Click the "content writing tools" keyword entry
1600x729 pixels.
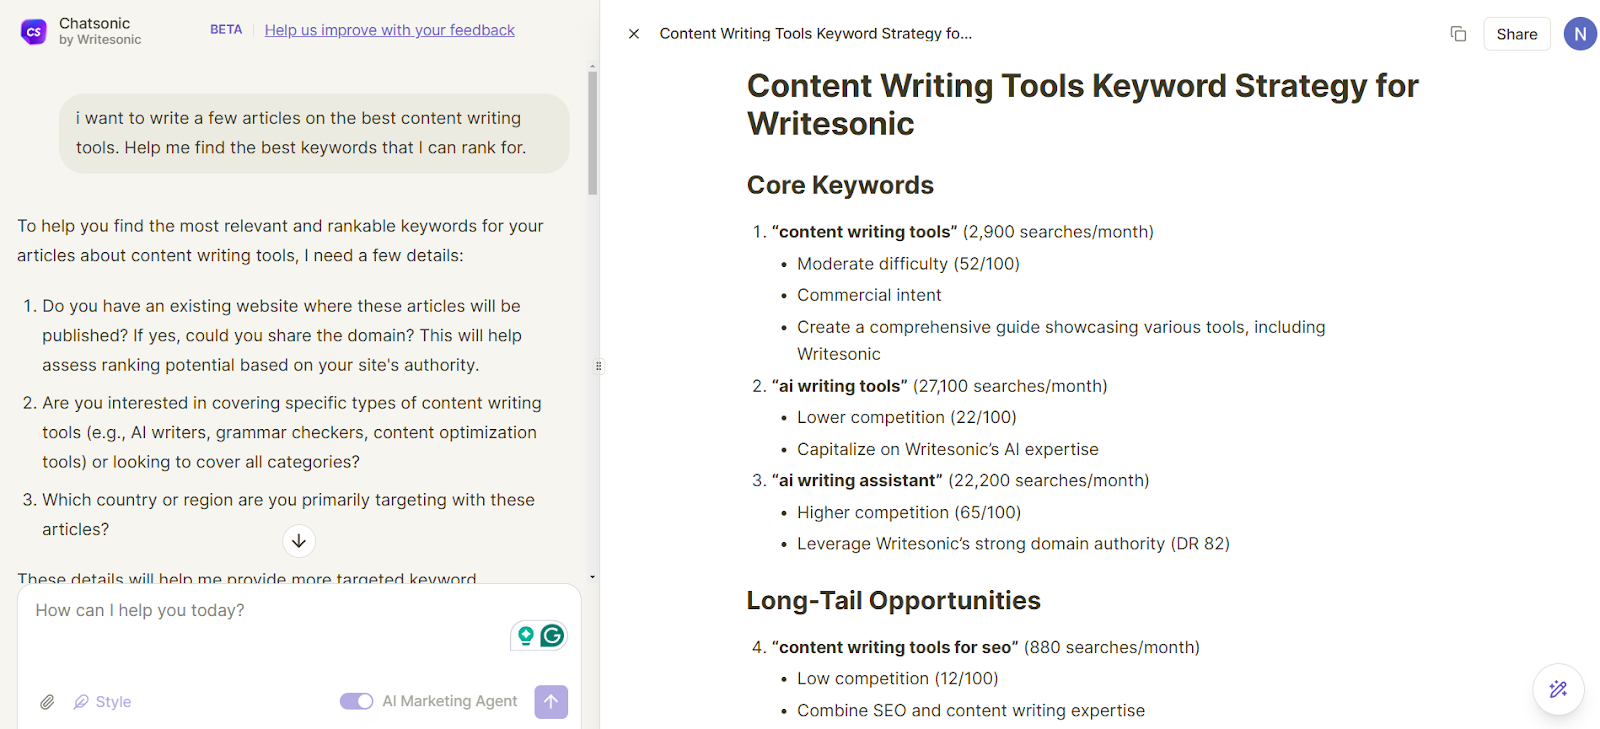962,232
